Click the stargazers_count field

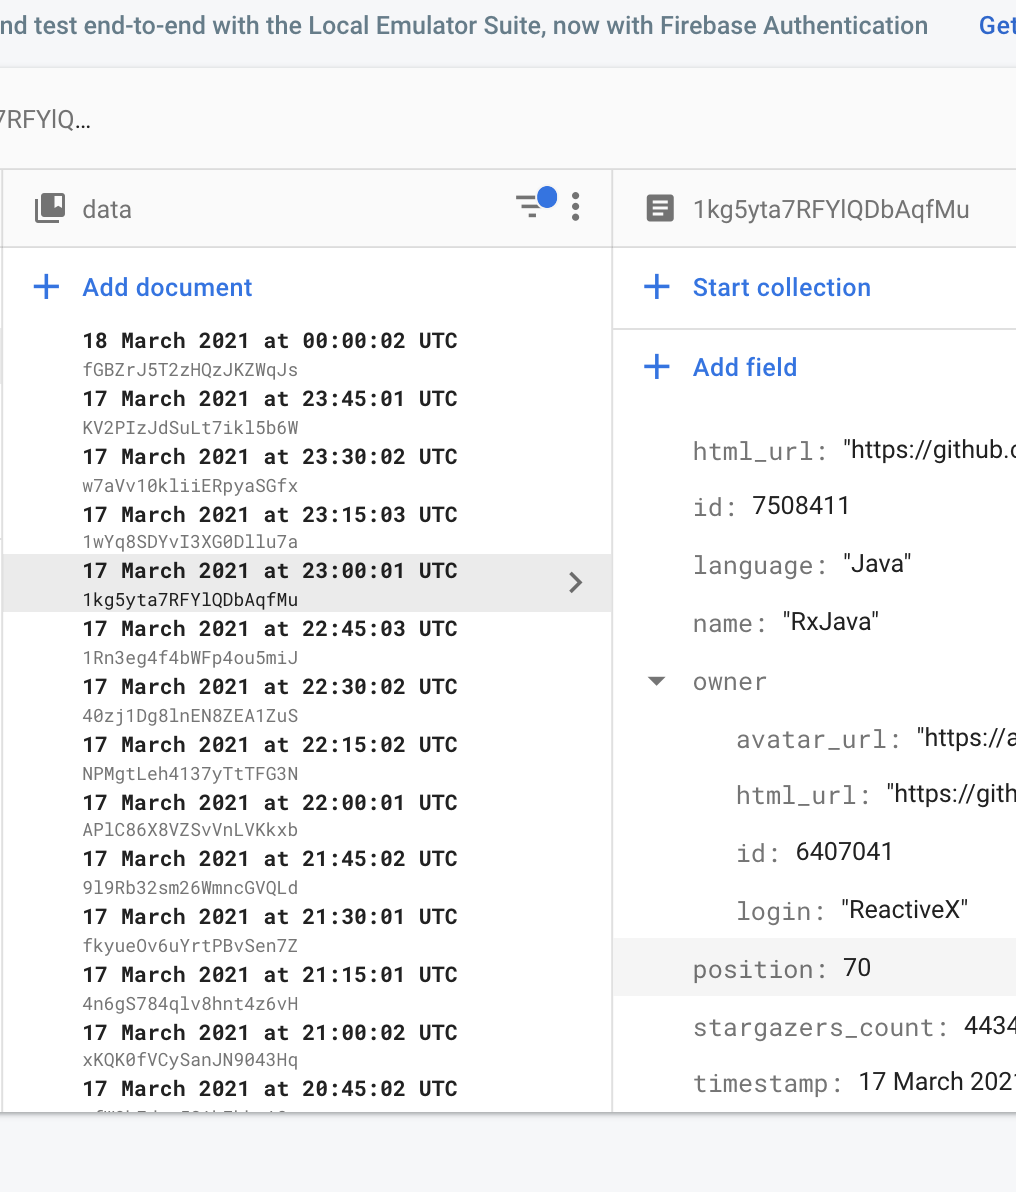854,1027
